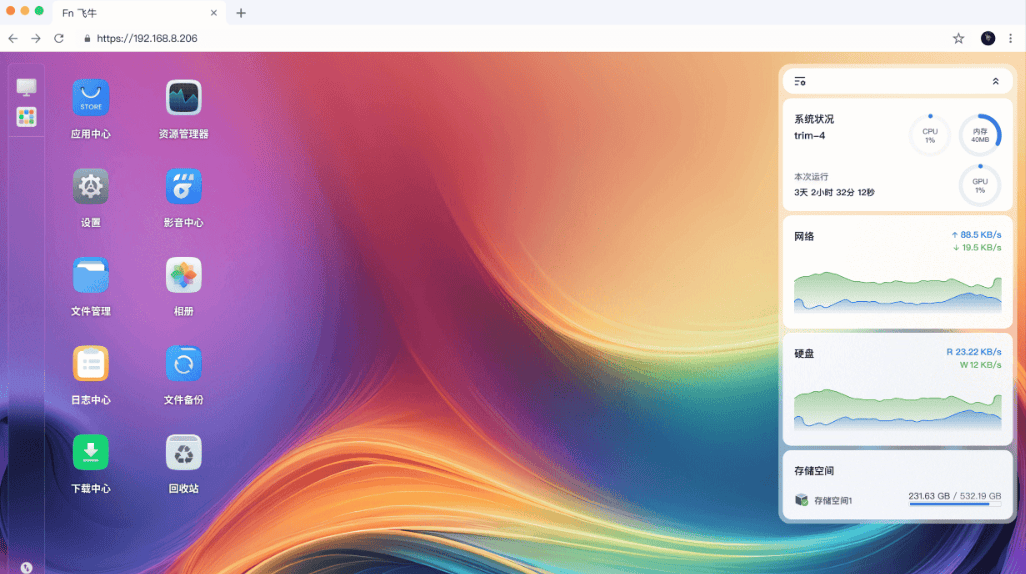
Task: Show the desktop via the sidebar monitor icon
Action: tap(26, 87)
